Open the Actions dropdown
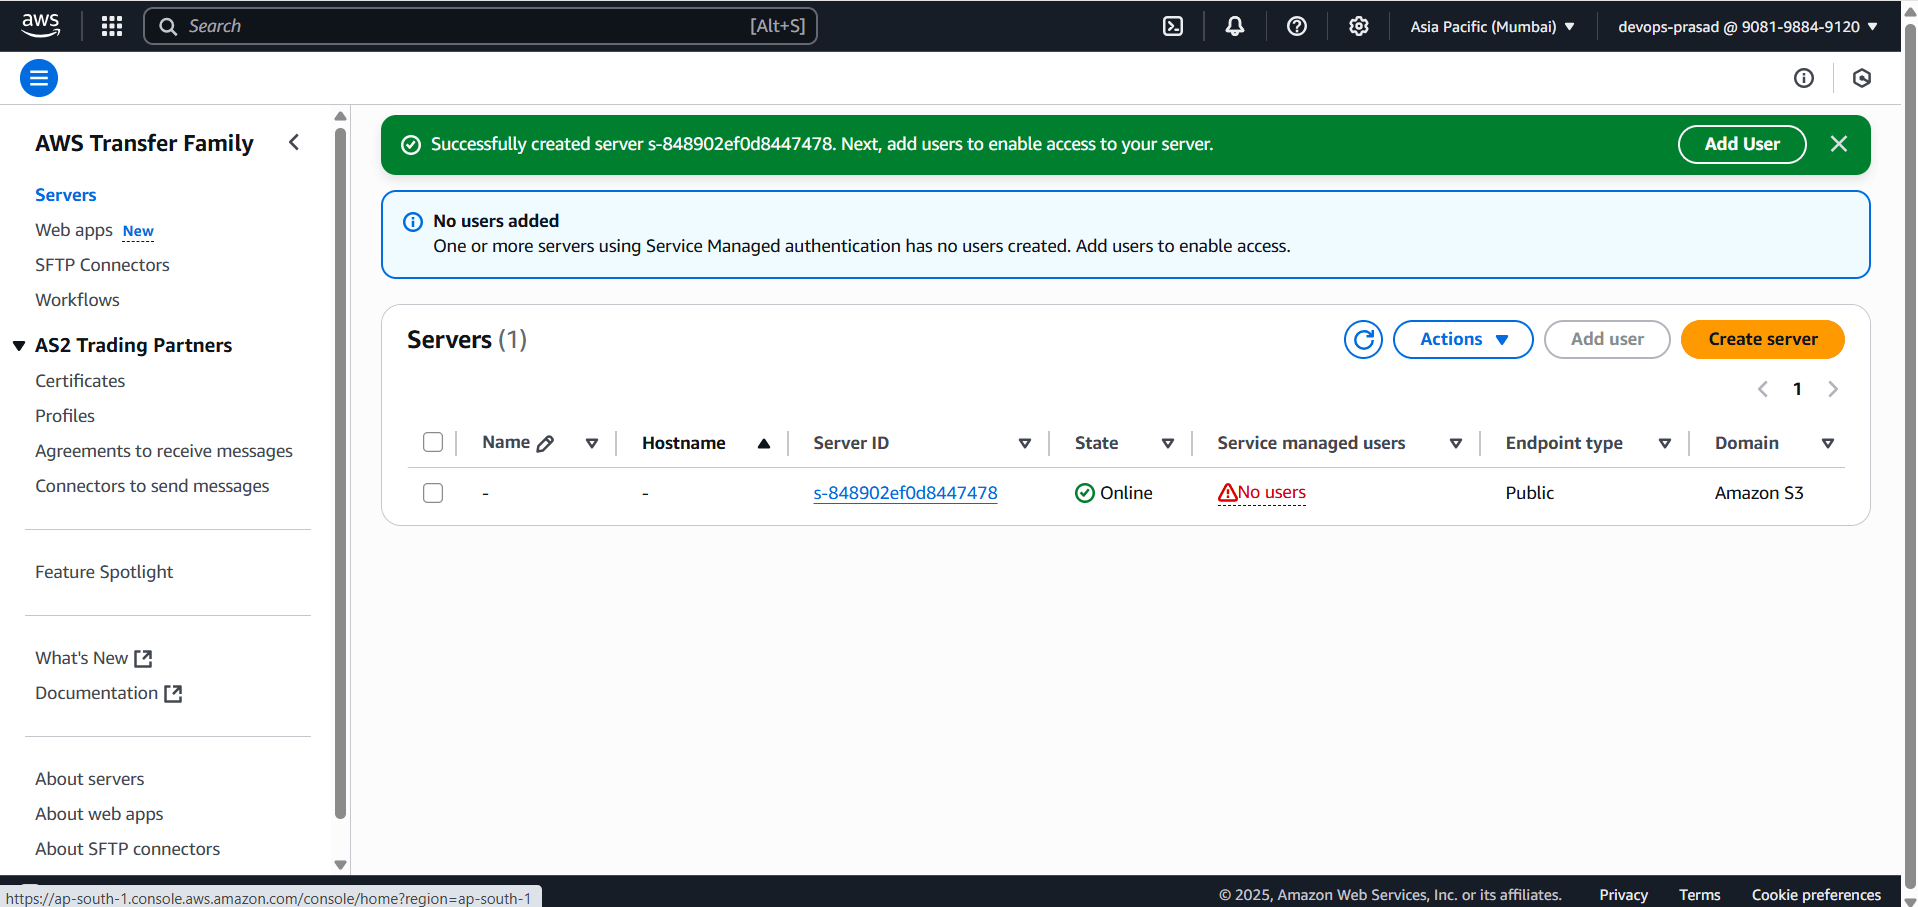The image size is (1918, 907). click(1462, 339)
